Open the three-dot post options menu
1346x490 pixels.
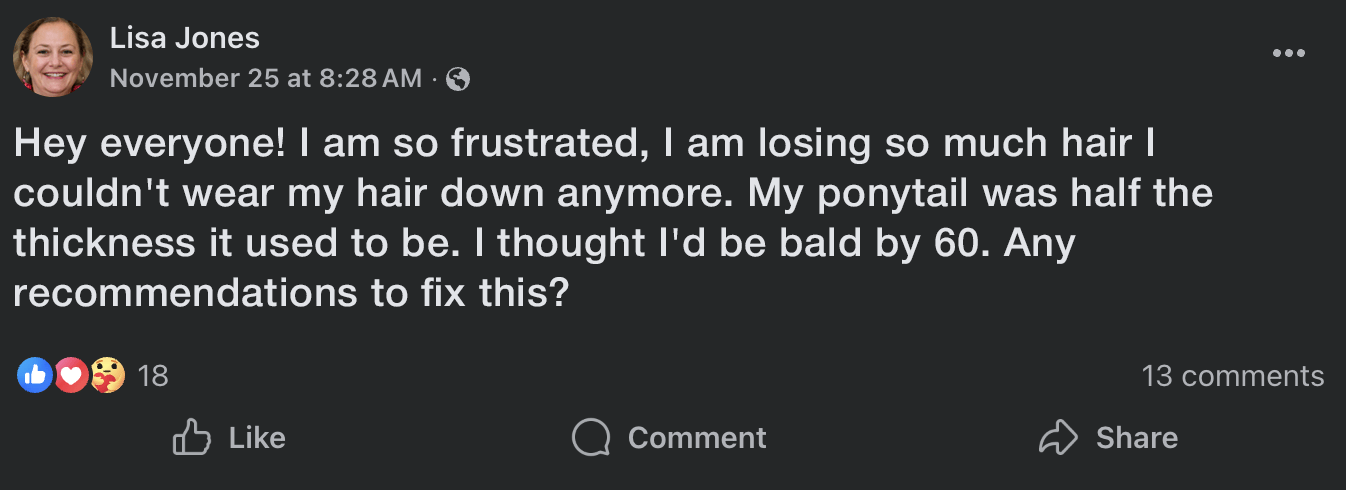pyautogui.click(x=1288, y=54)
